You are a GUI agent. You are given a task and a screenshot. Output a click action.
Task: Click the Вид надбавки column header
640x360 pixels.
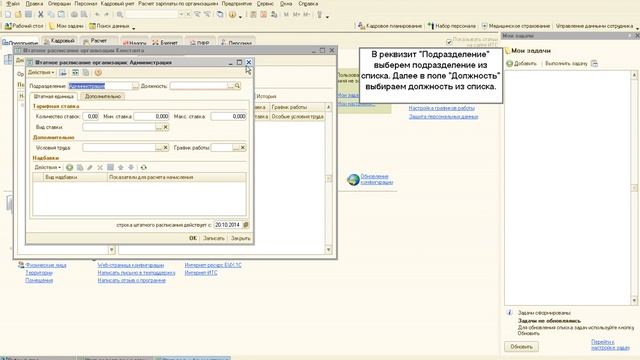pos(75,177)
